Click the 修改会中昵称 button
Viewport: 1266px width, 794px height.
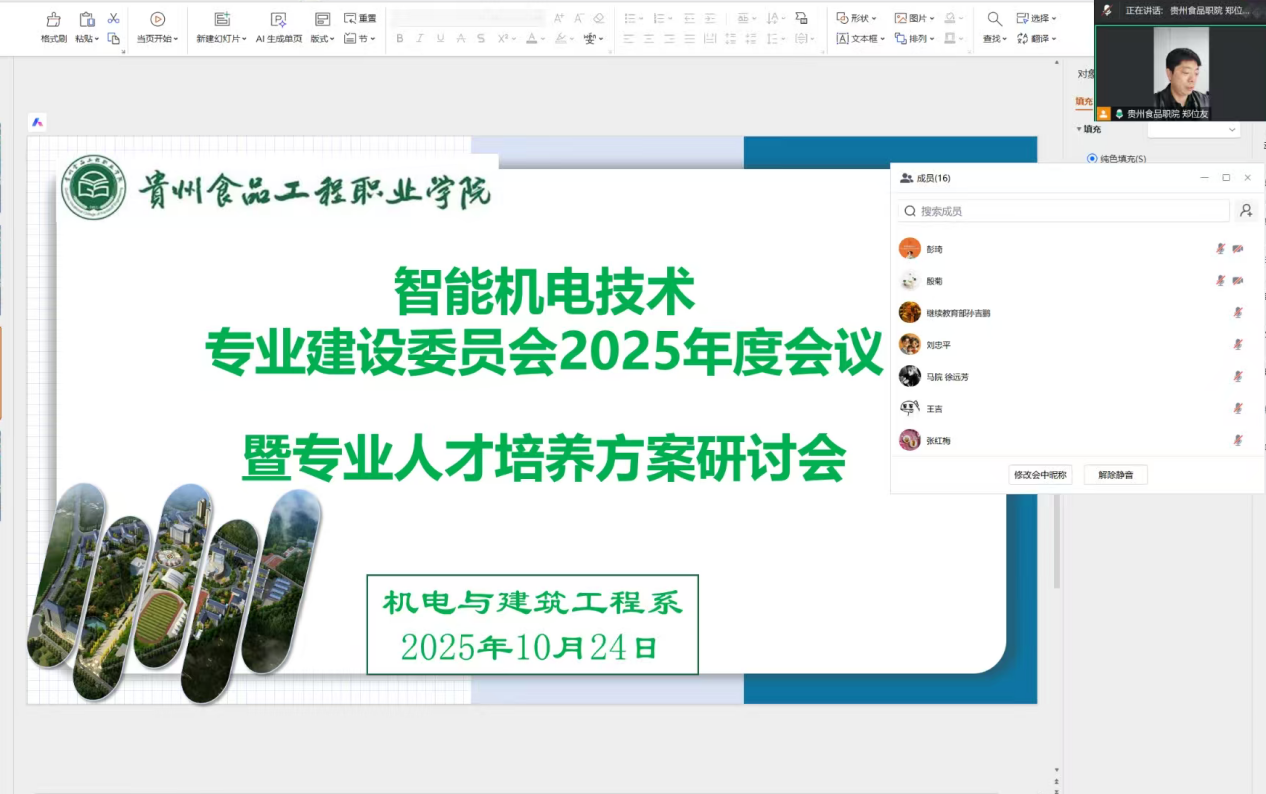pos(1040,475)
